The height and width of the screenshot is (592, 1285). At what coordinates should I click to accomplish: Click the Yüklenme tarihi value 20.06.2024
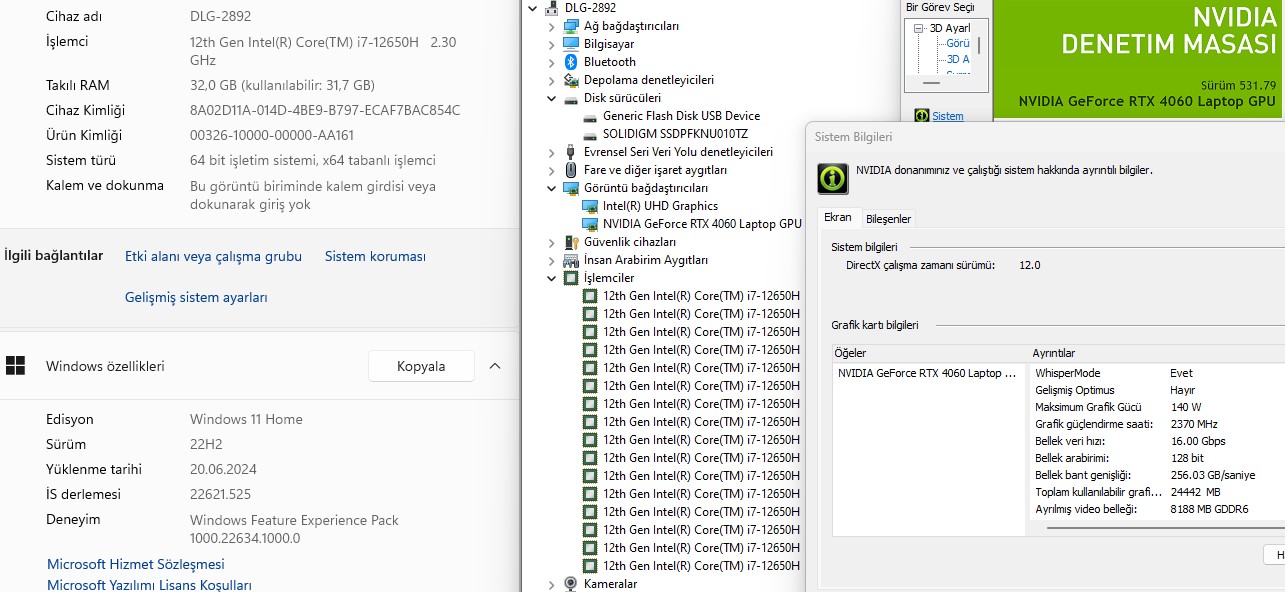tap(222, 469)
